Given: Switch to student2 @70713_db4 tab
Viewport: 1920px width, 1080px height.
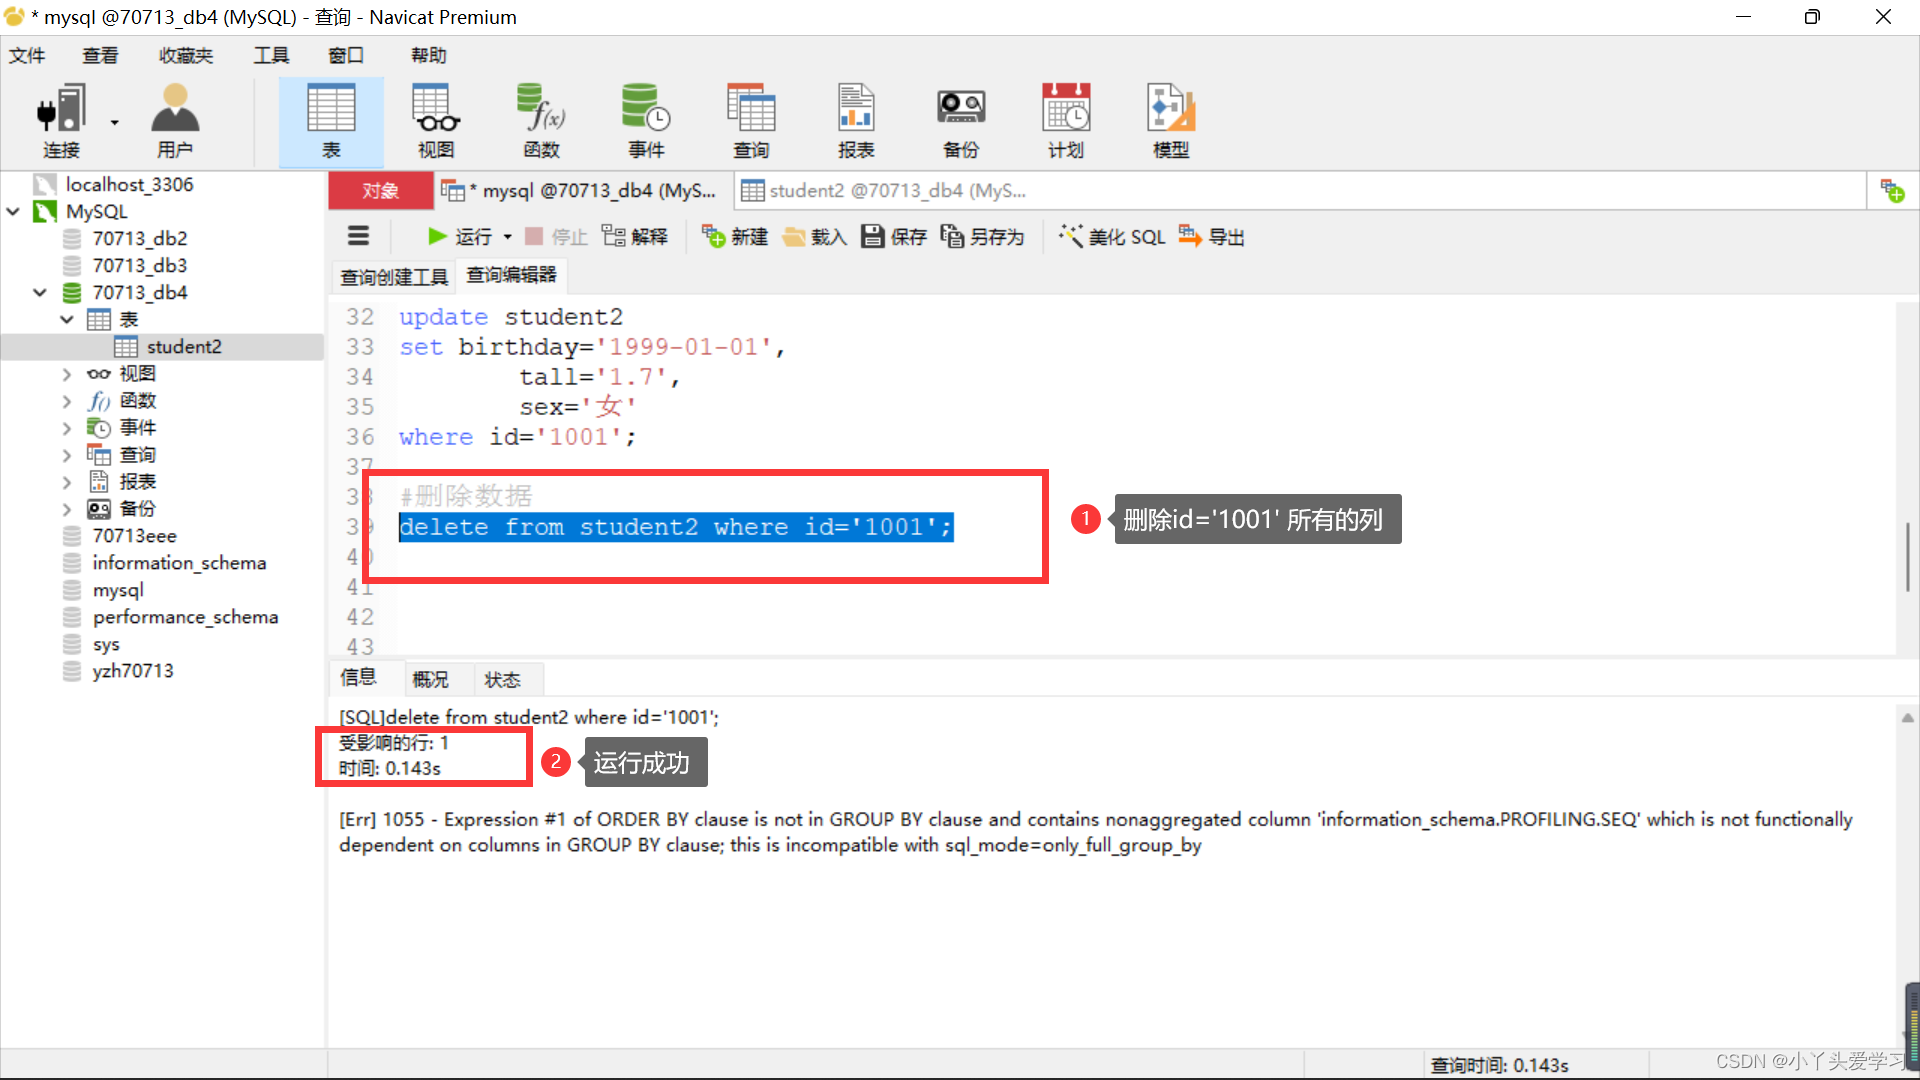Looking at the screenshot, I should (x=884, y=191).
